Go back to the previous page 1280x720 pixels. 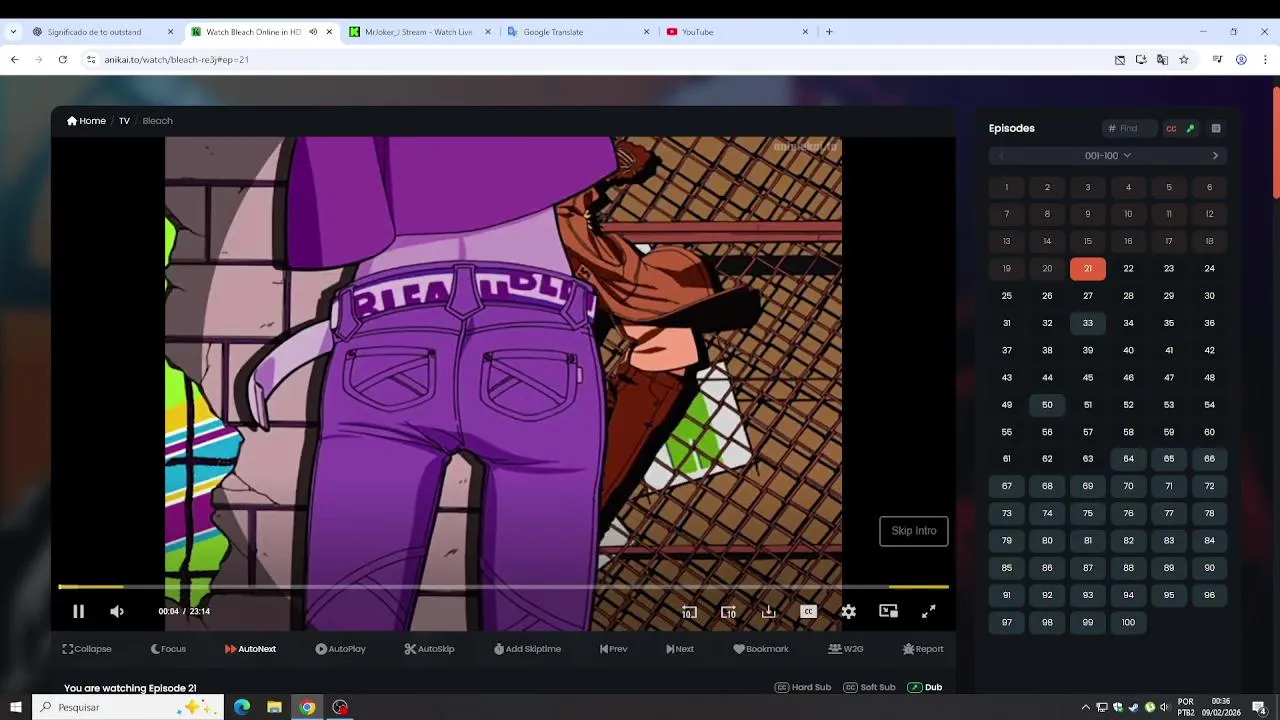pyautogui.click(x=15, y=60)
